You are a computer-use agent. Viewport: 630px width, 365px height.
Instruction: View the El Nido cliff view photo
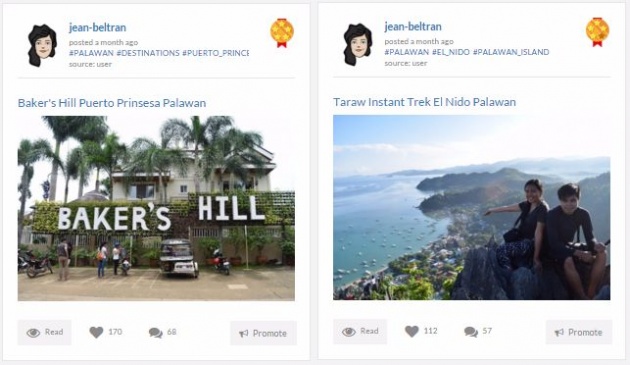click(472, 207)
